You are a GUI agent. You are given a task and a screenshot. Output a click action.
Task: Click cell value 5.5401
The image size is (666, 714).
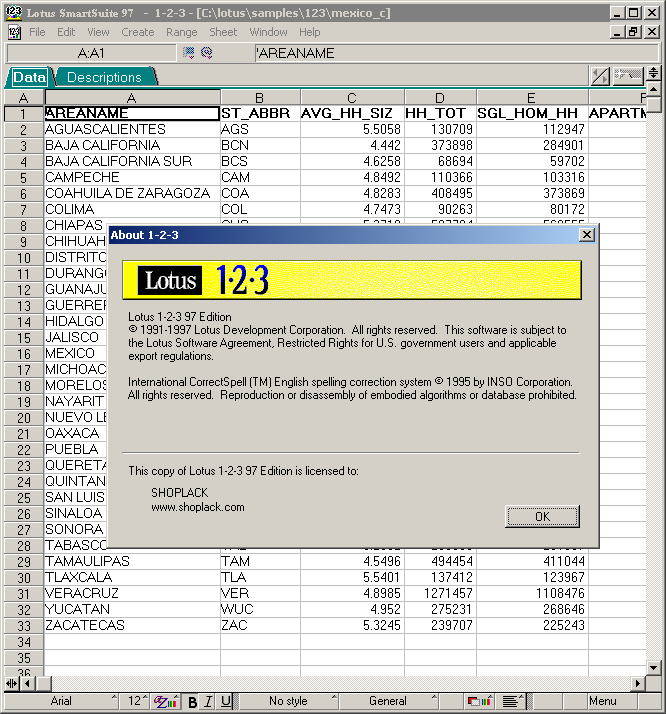[352, 577]
